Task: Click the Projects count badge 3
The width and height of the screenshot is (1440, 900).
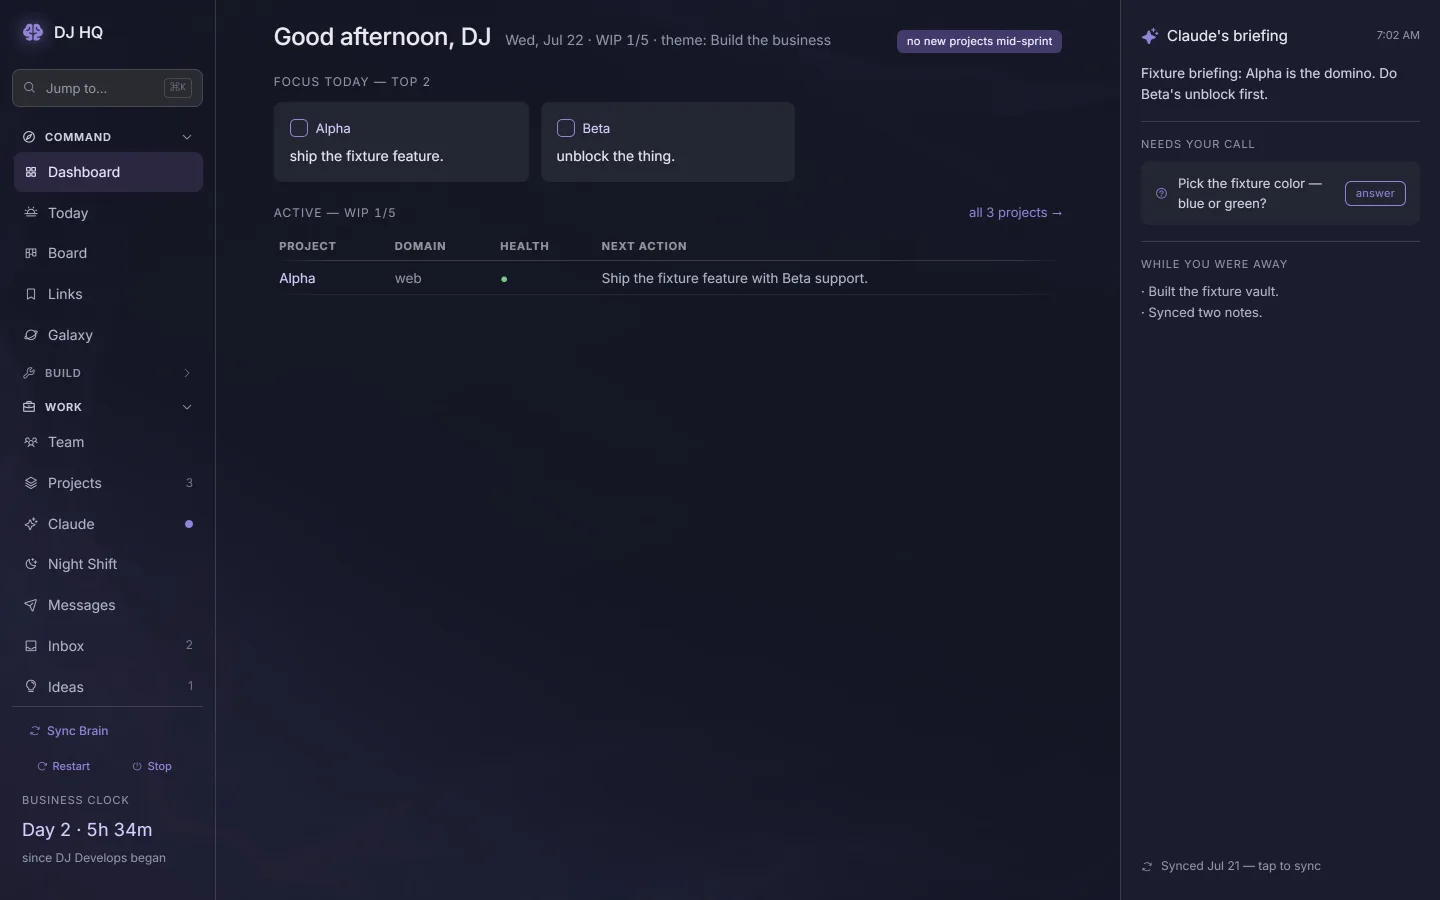Action: click(189, 483)
